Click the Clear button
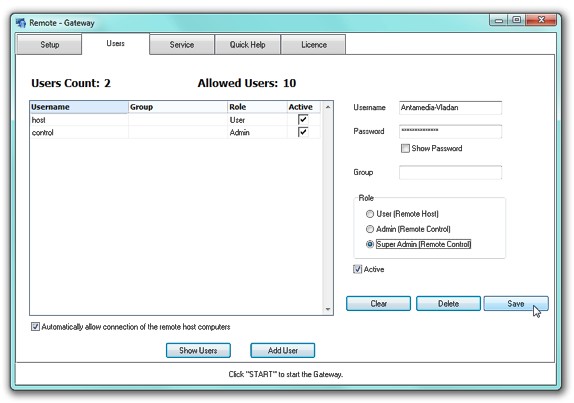 [379, 303]
